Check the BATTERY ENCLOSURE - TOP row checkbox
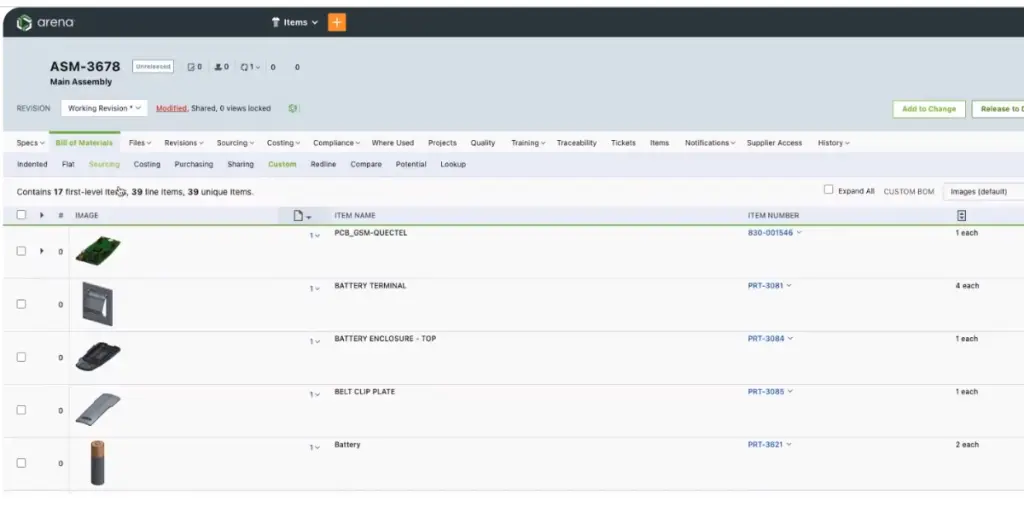This screenshot has height=512, width=1024. (x=21, y=357)
